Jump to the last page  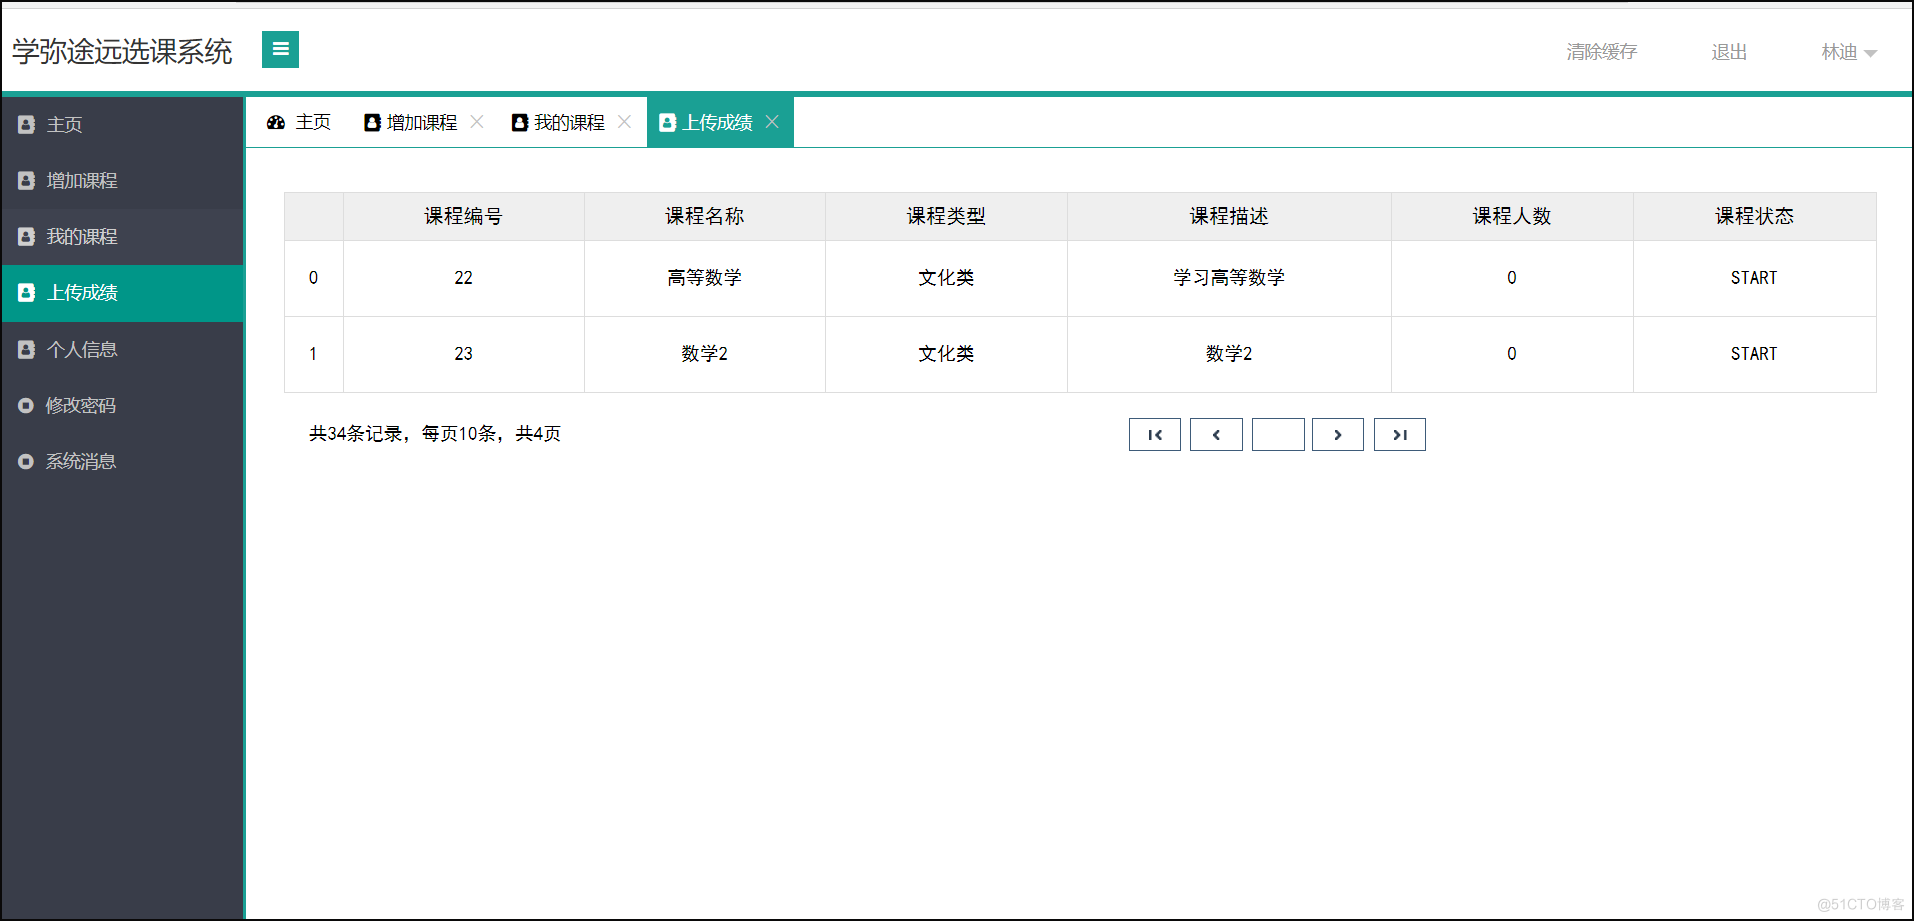click(x=1400, y=435)
